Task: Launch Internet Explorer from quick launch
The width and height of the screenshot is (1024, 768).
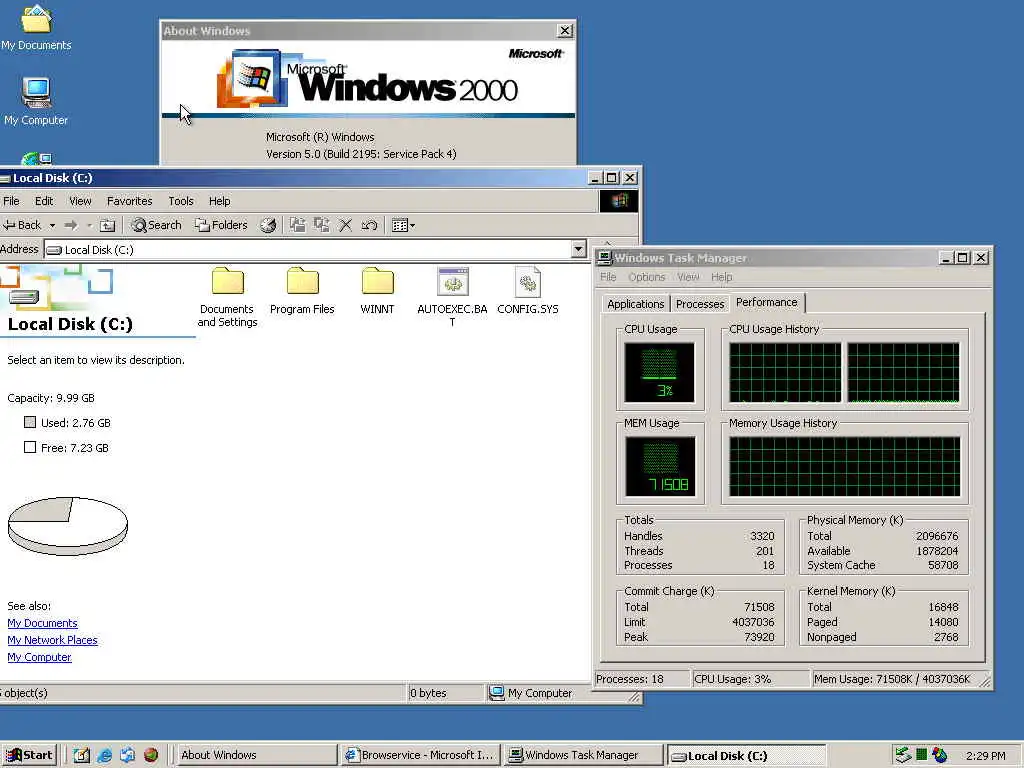Action: (104, 755)
